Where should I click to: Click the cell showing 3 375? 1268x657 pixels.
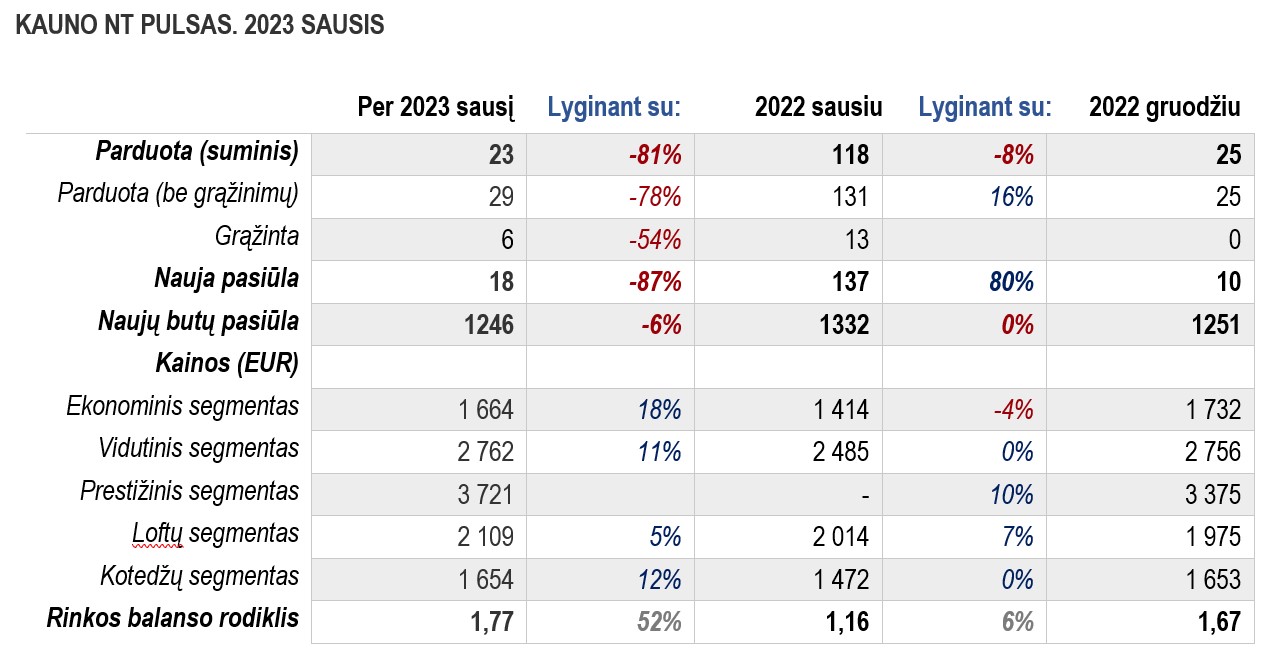click(1150, 494)
